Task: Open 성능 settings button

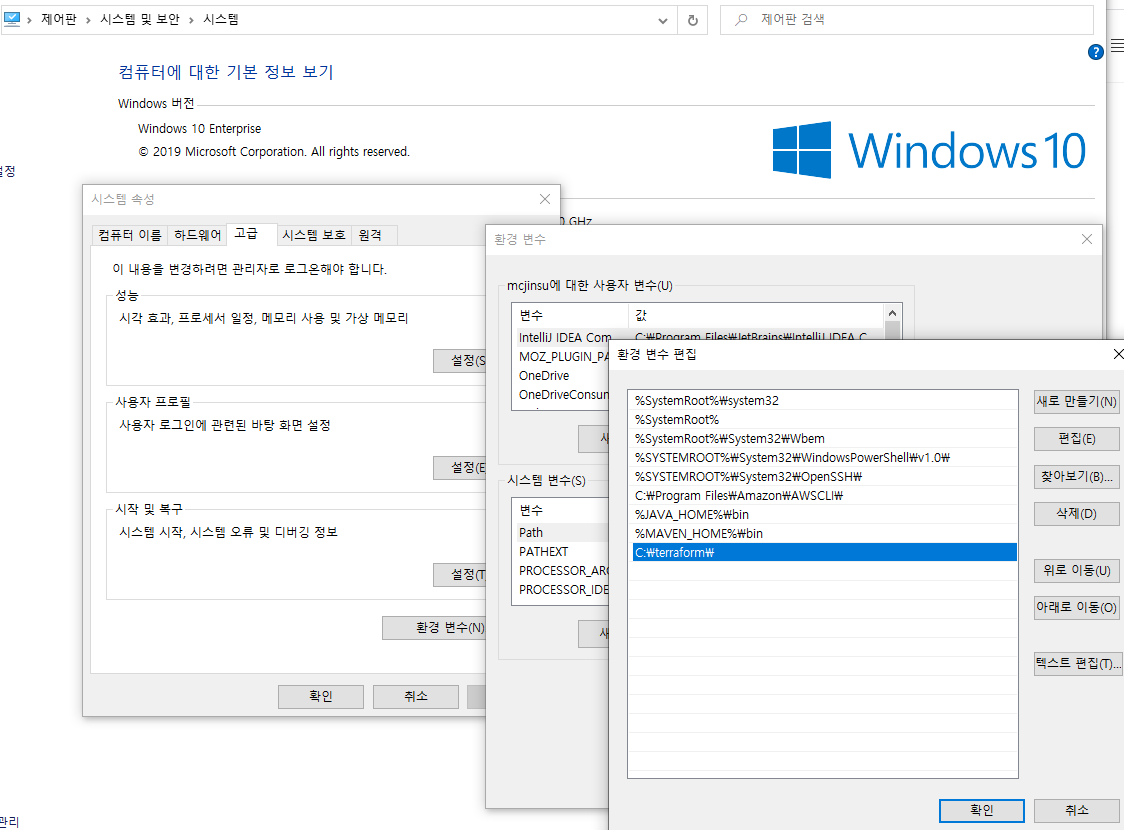Action: coord(460,361)
